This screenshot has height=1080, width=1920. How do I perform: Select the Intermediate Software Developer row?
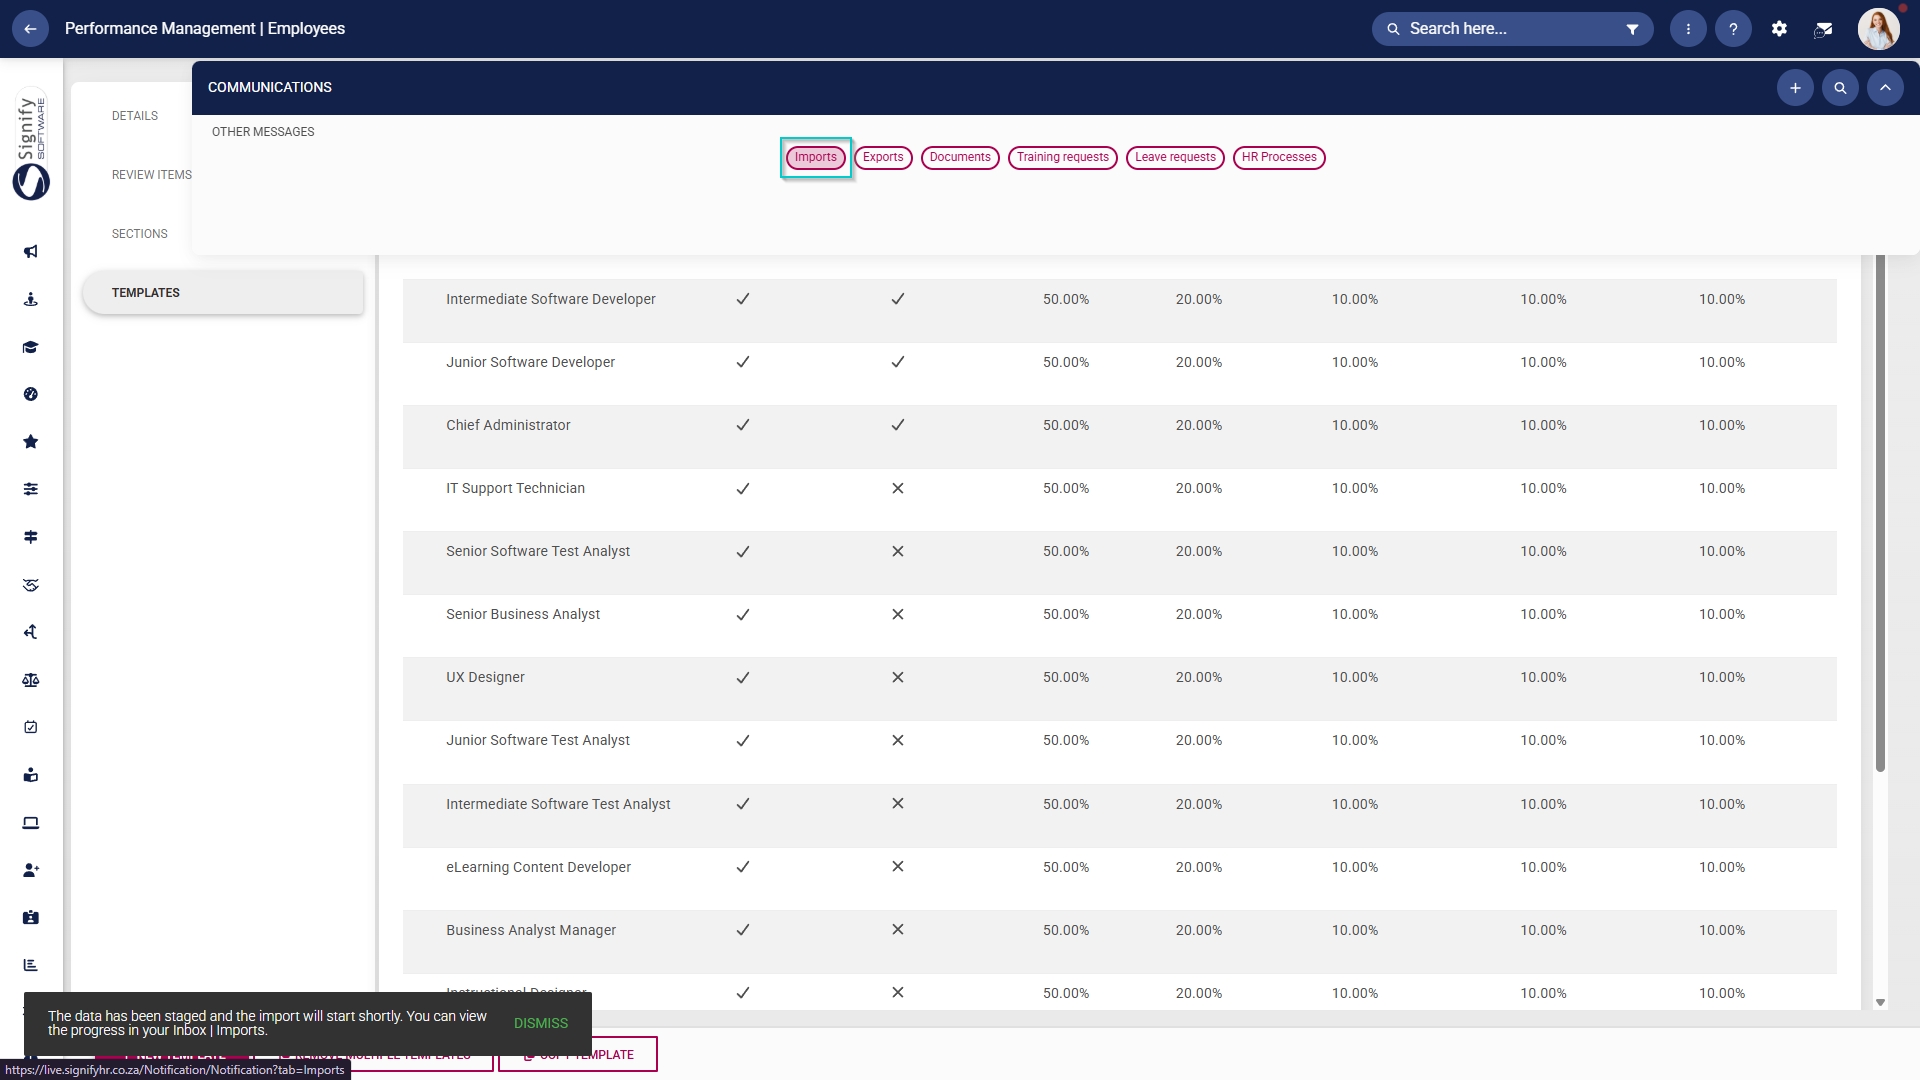click(1119, 311)
